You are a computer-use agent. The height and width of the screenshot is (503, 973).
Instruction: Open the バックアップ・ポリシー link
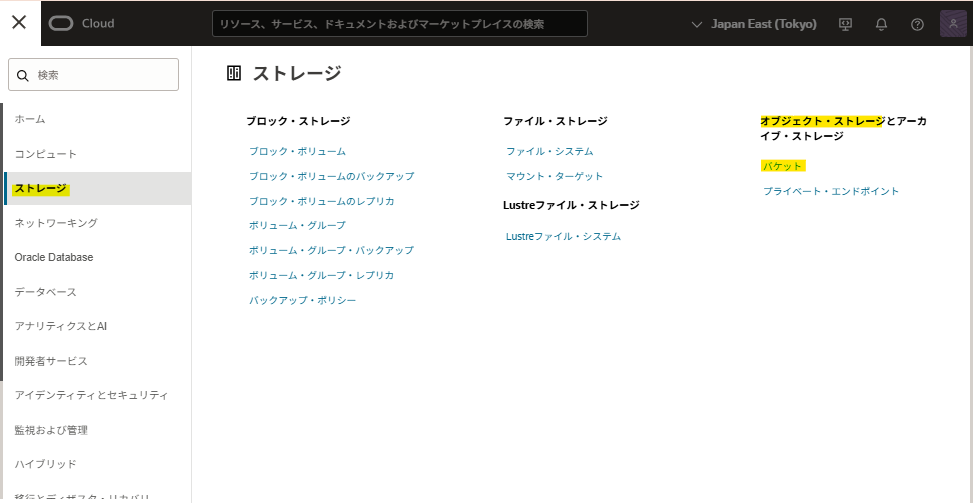pyautogui.click(x=302, y=300)
